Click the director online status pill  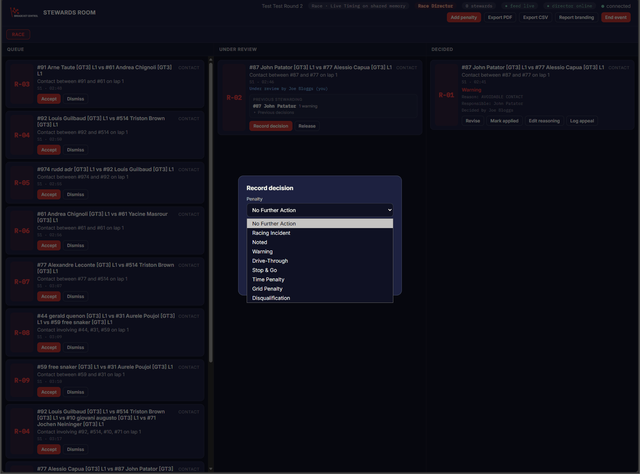pyautogui.click(x=569, y=6)
